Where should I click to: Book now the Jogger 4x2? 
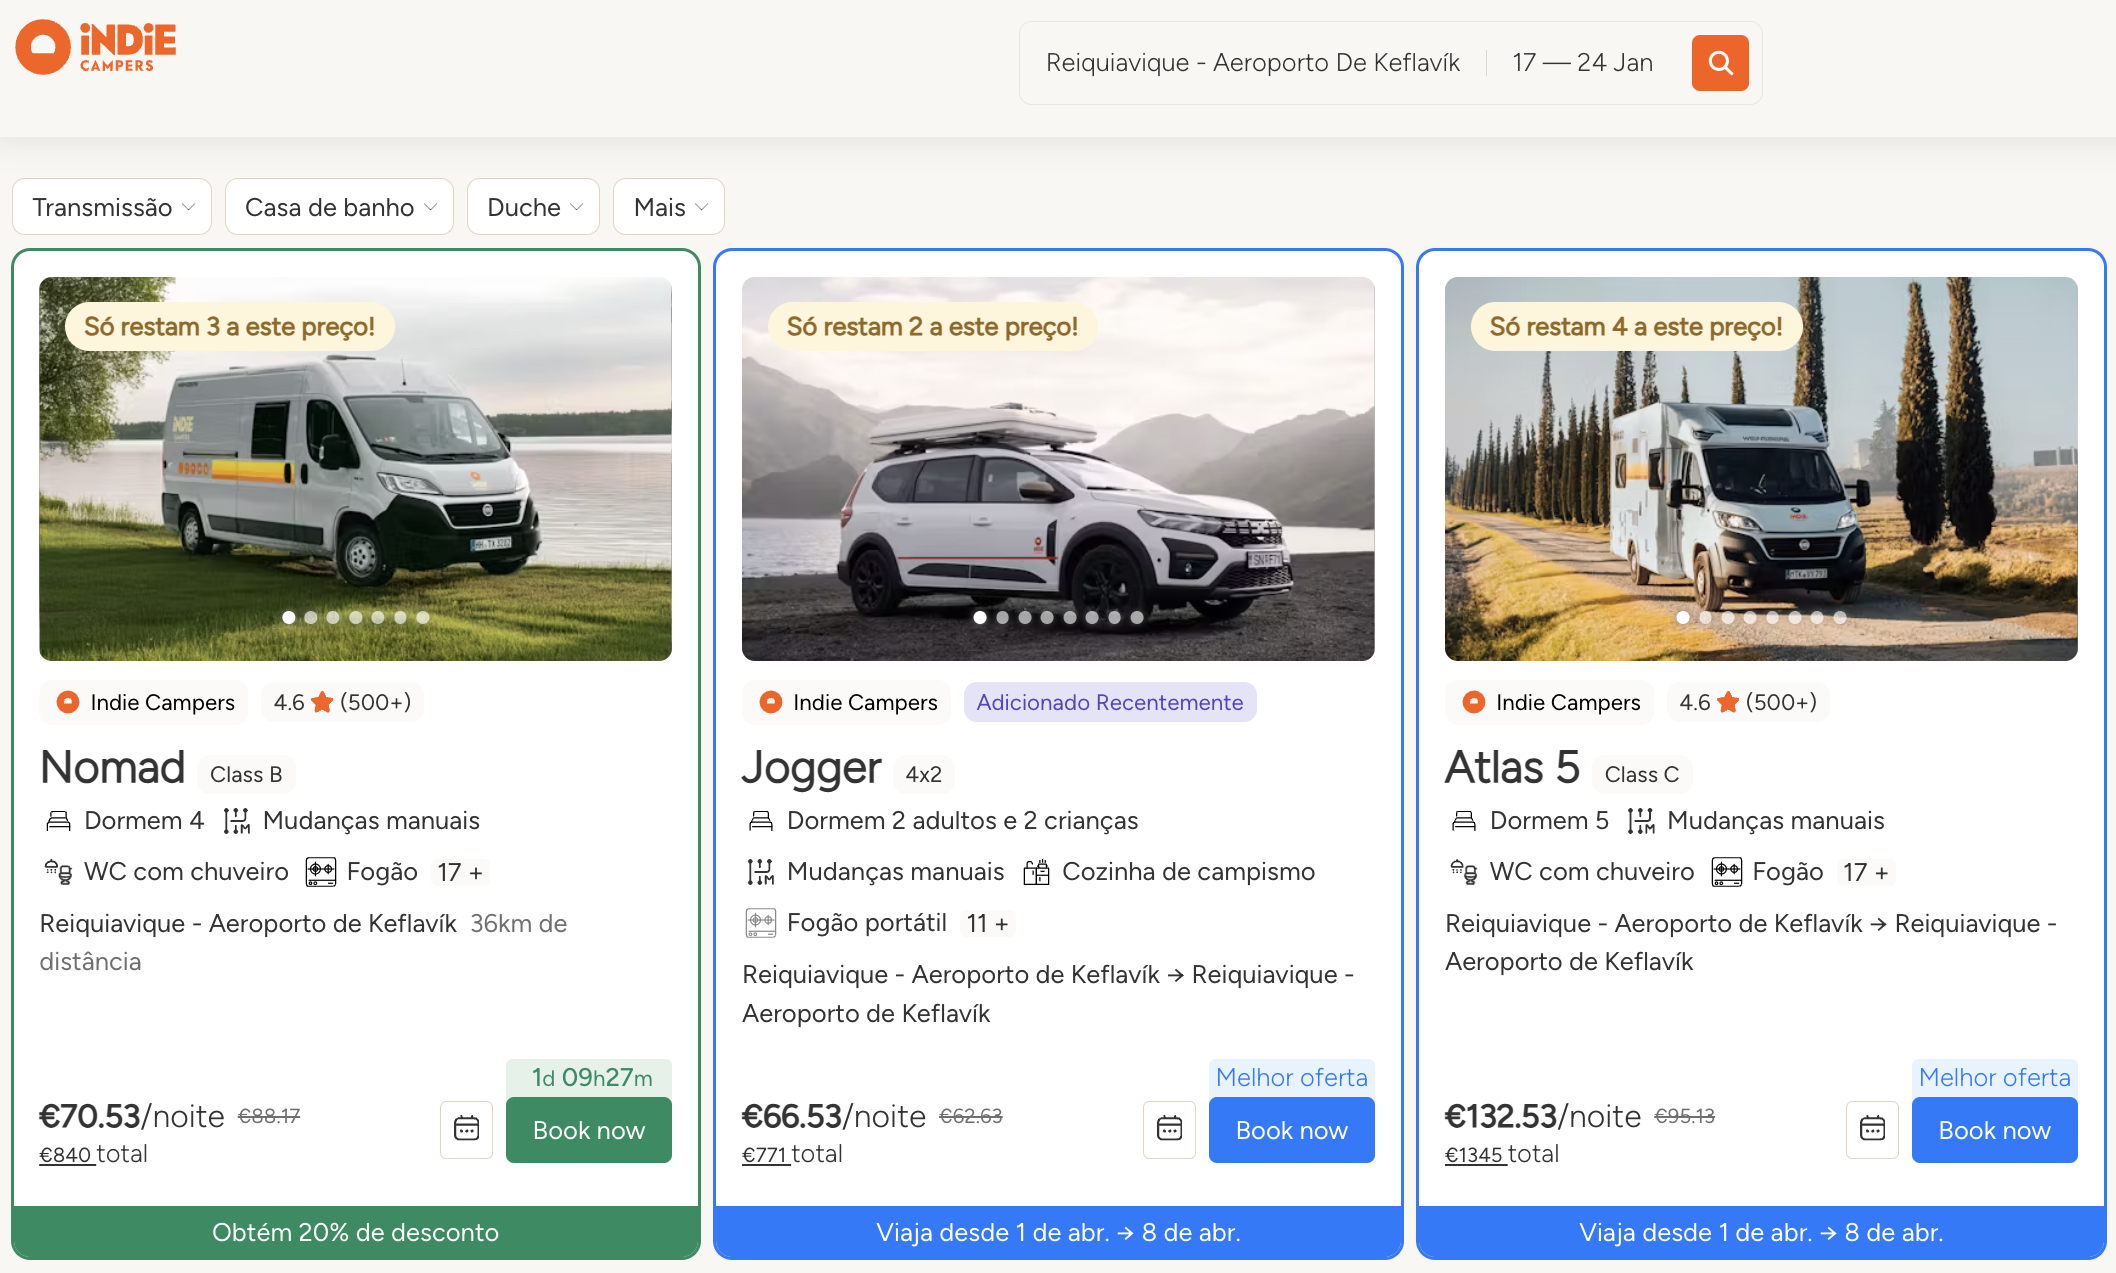click(1292, 1130)
